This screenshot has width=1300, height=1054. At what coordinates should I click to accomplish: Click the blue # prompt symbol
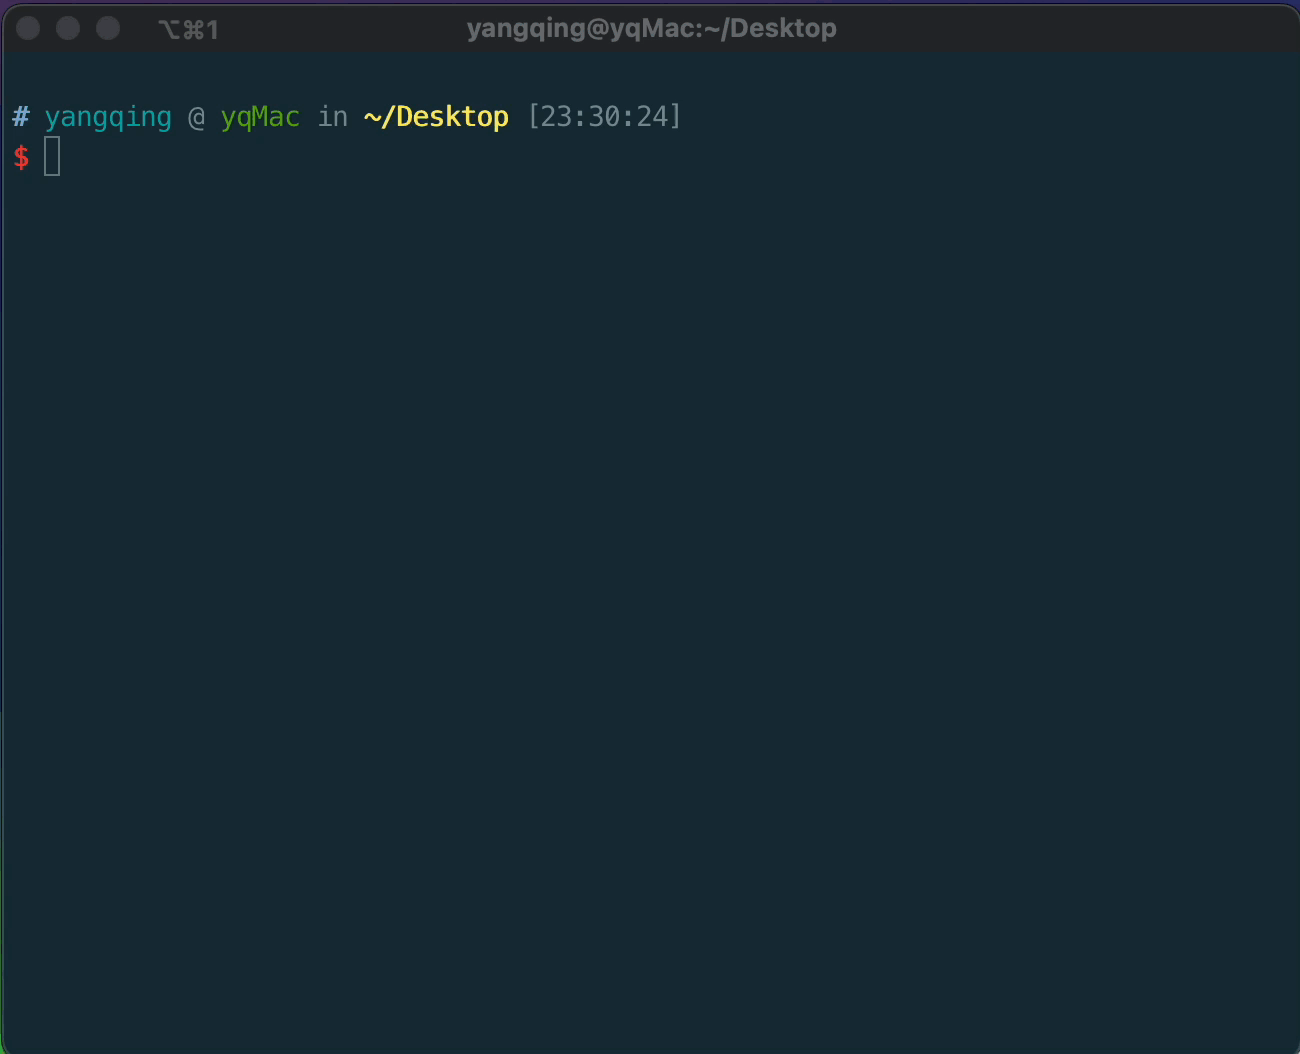(x=21, y=117)
